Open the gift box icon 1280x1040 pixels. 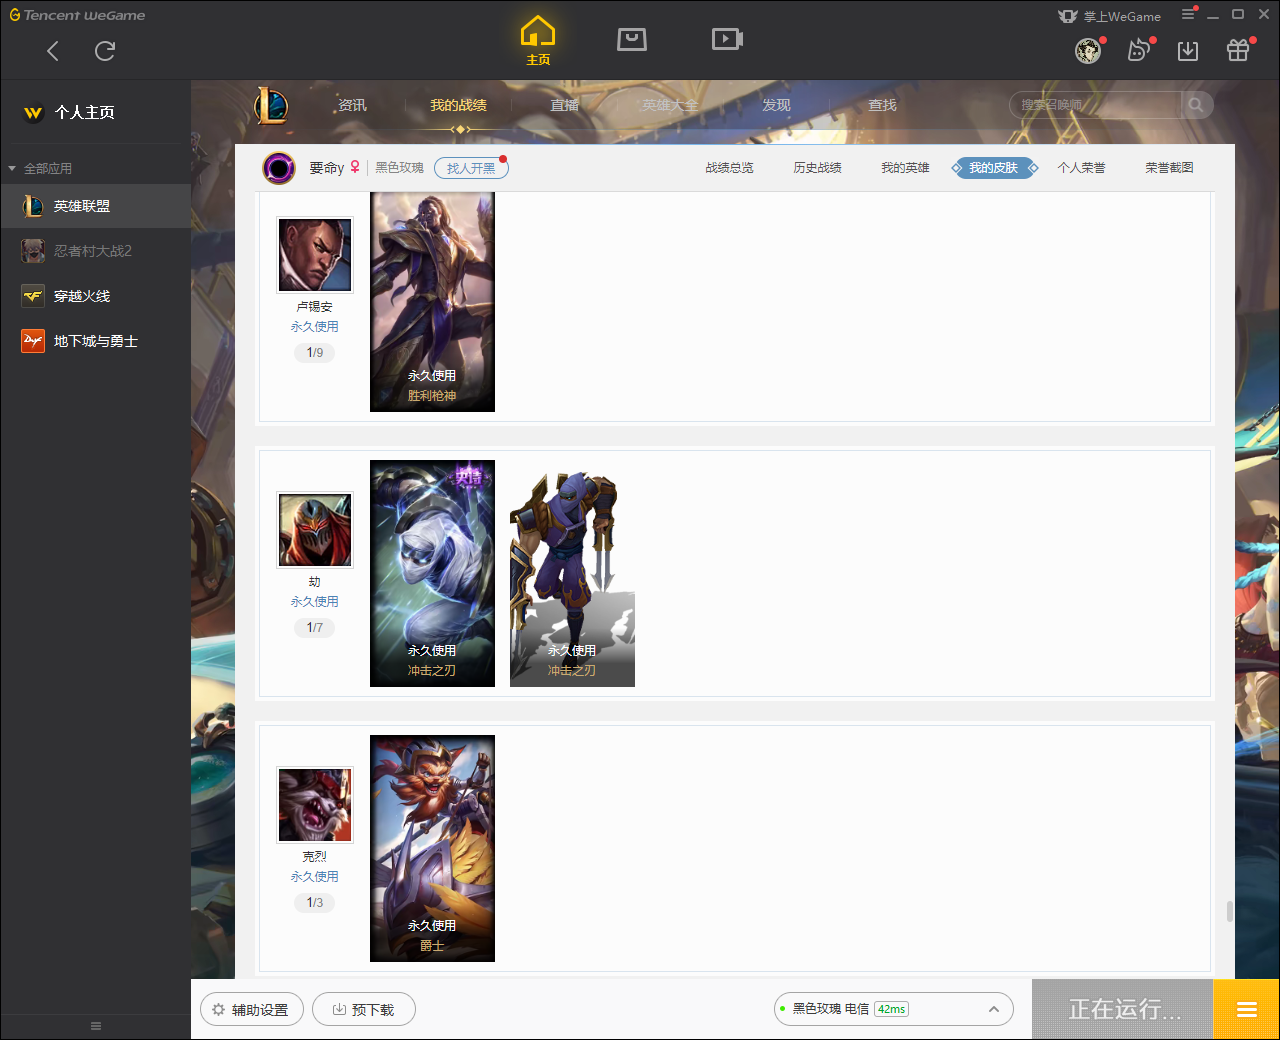click(1238, 51)
